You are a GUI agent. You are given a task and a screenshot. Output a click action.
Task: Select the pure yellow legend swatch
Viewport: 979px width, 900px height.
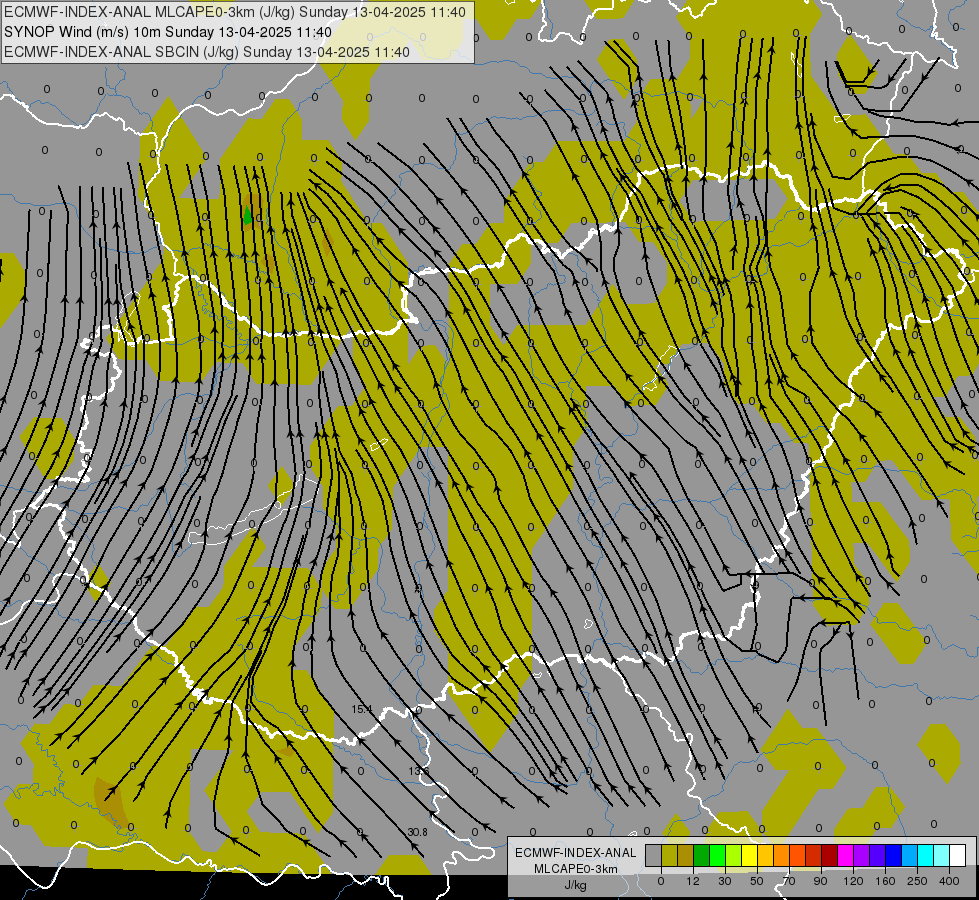pos(750,855)
